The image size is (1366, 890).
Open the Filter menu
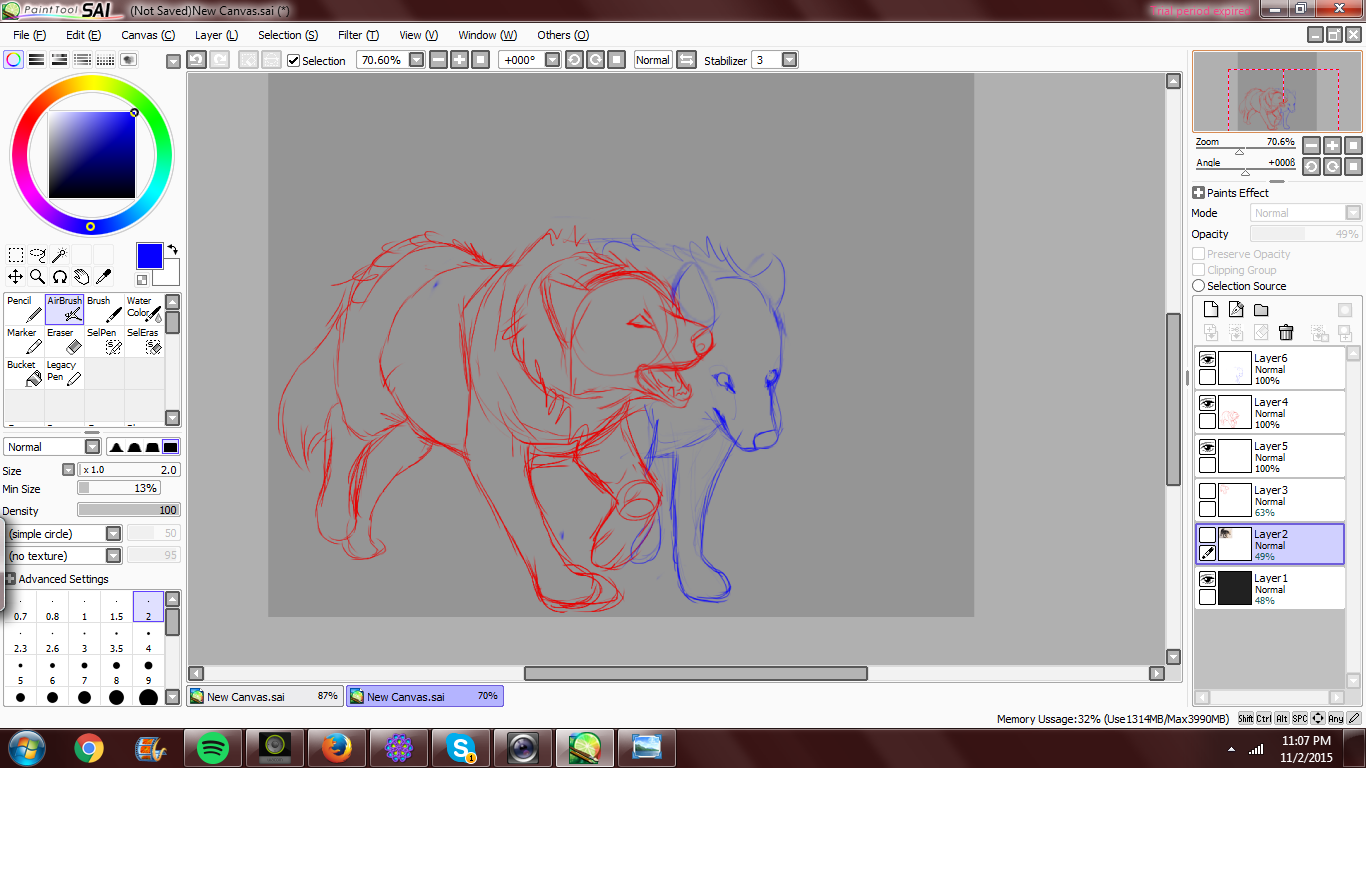point(357,35)
